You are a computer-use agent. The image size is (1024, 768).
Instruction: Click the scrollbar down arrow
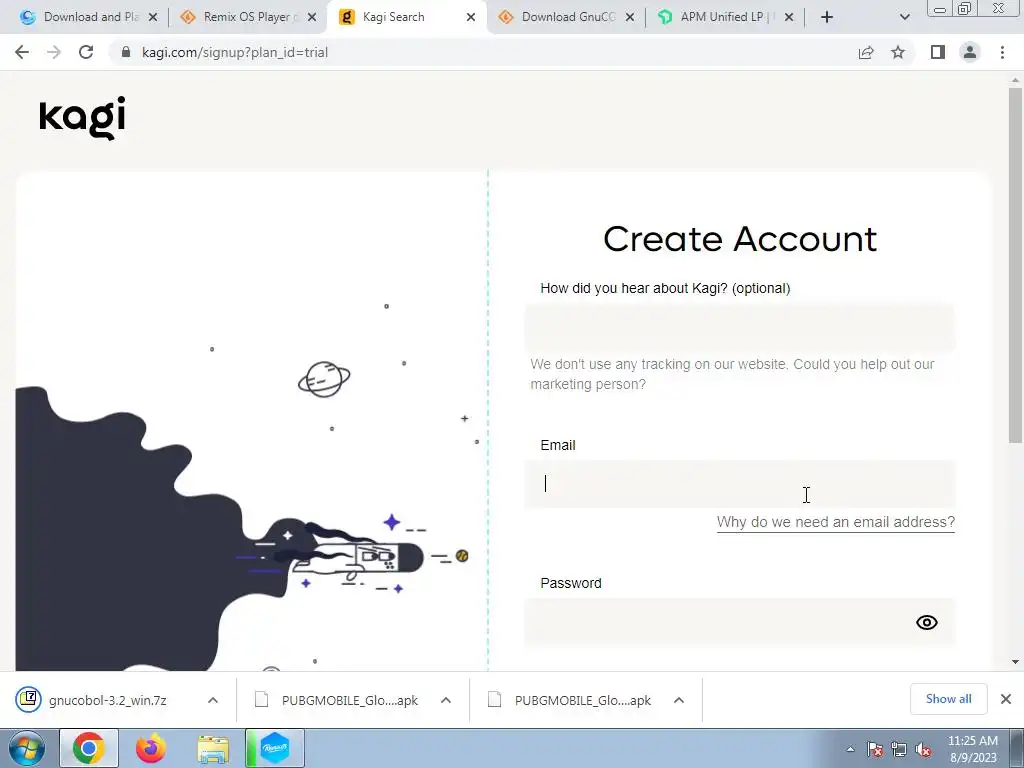pyautogui.click(x=1015, y=662)
